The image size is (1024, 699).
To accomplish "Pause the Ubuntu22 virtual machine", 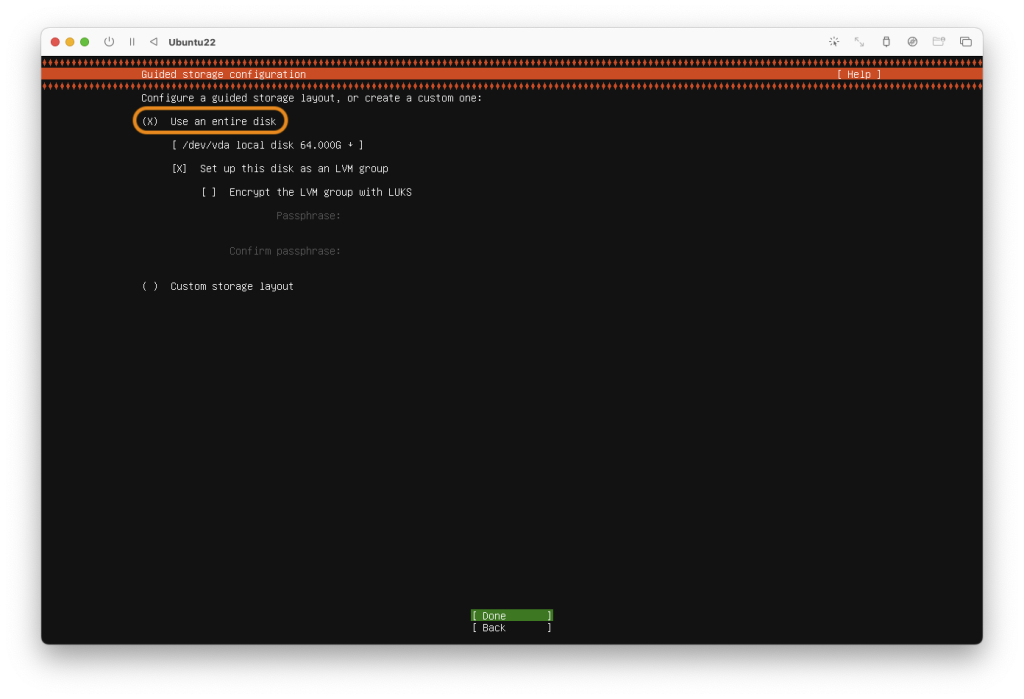I will [132, 42].
